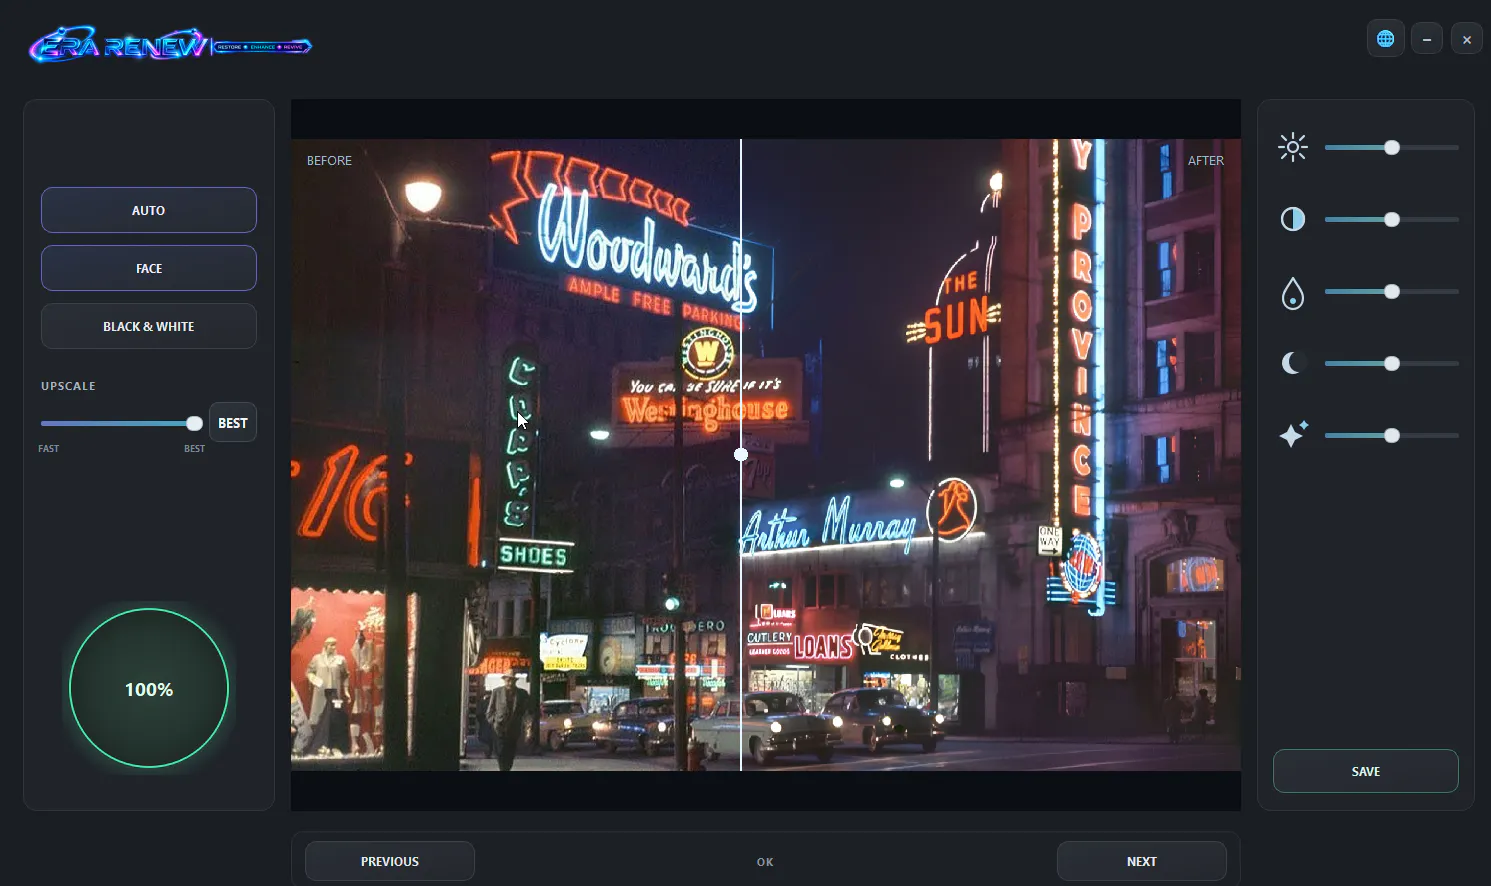The height and width of the screenshot is (886, 1491).
Task: Click the BEST upscale quality button
Action: point(233,423)
